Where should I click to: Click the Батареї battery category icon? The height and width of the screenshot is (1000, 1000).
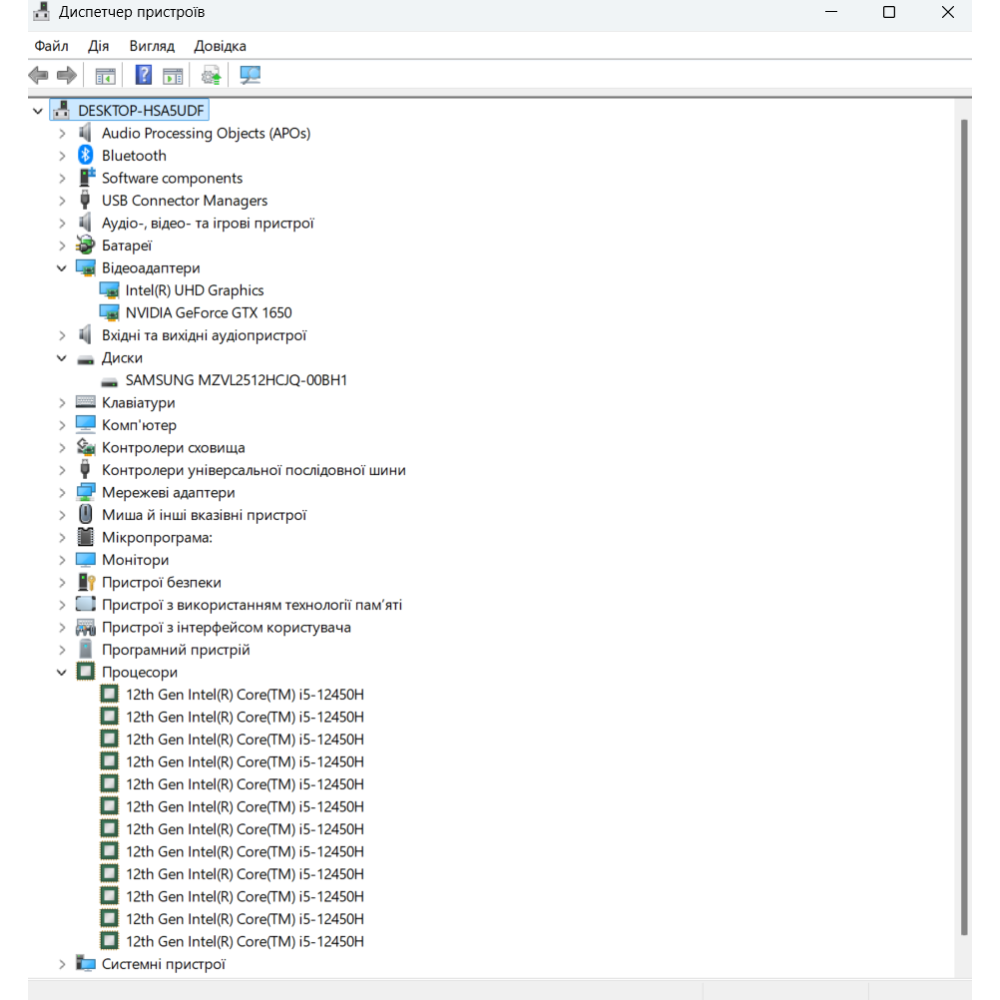86,246
